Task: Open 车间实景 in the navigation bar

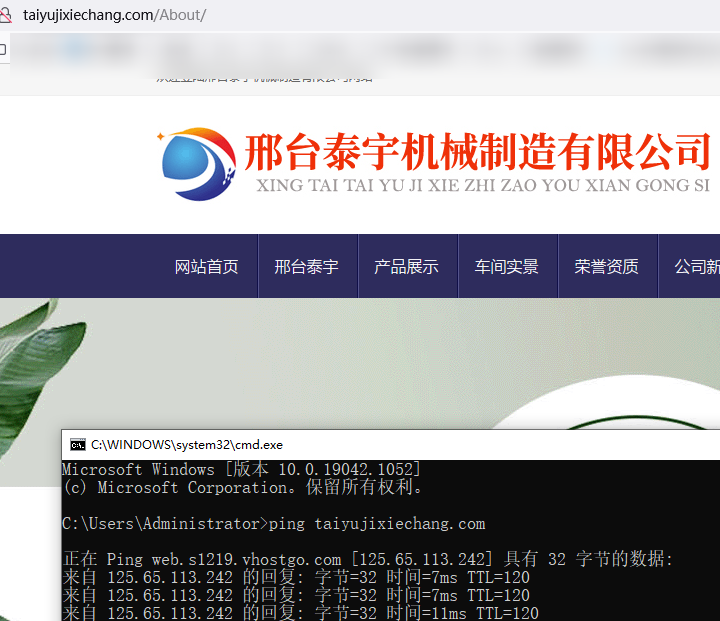Action: [507, 267]
